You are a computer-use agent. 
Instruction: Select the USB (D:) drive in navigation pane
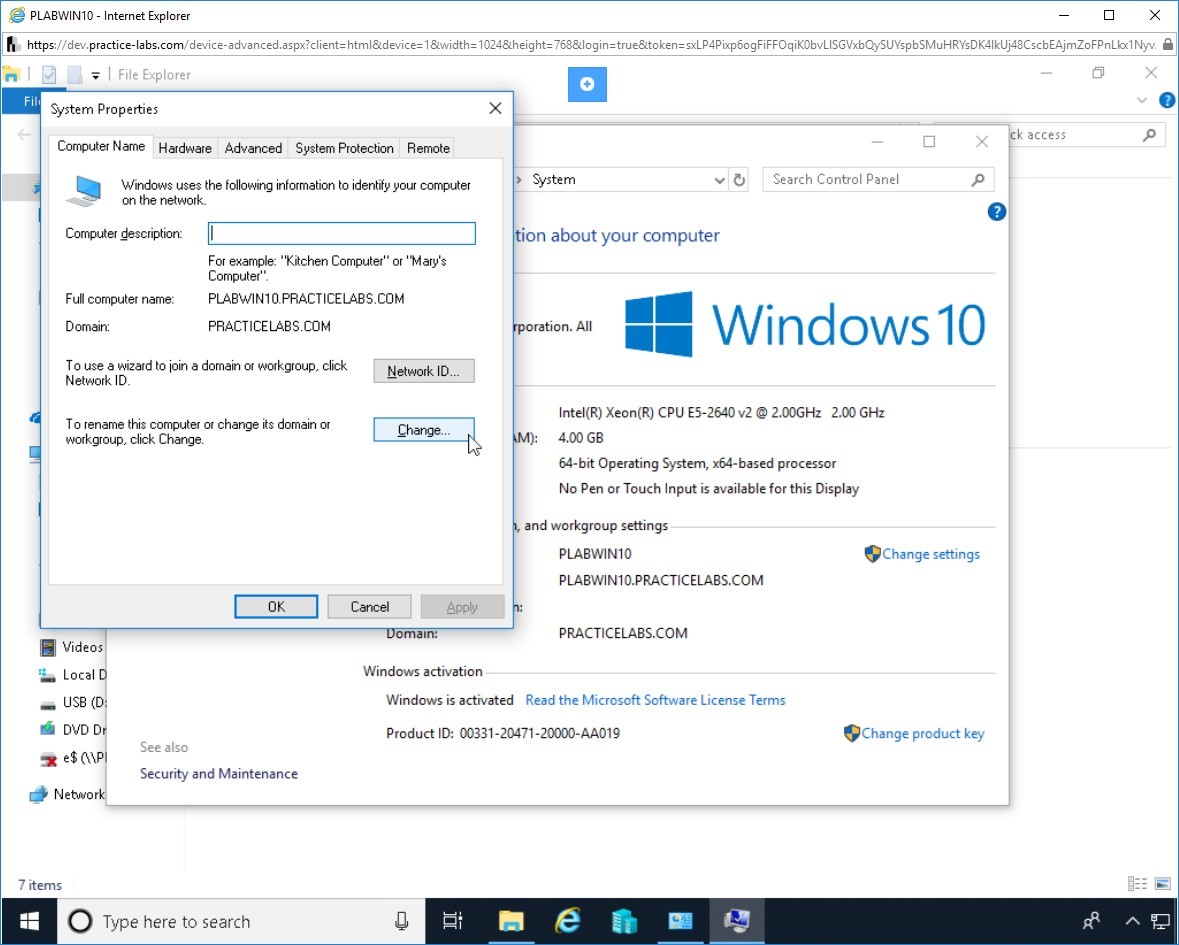point(72,702)
